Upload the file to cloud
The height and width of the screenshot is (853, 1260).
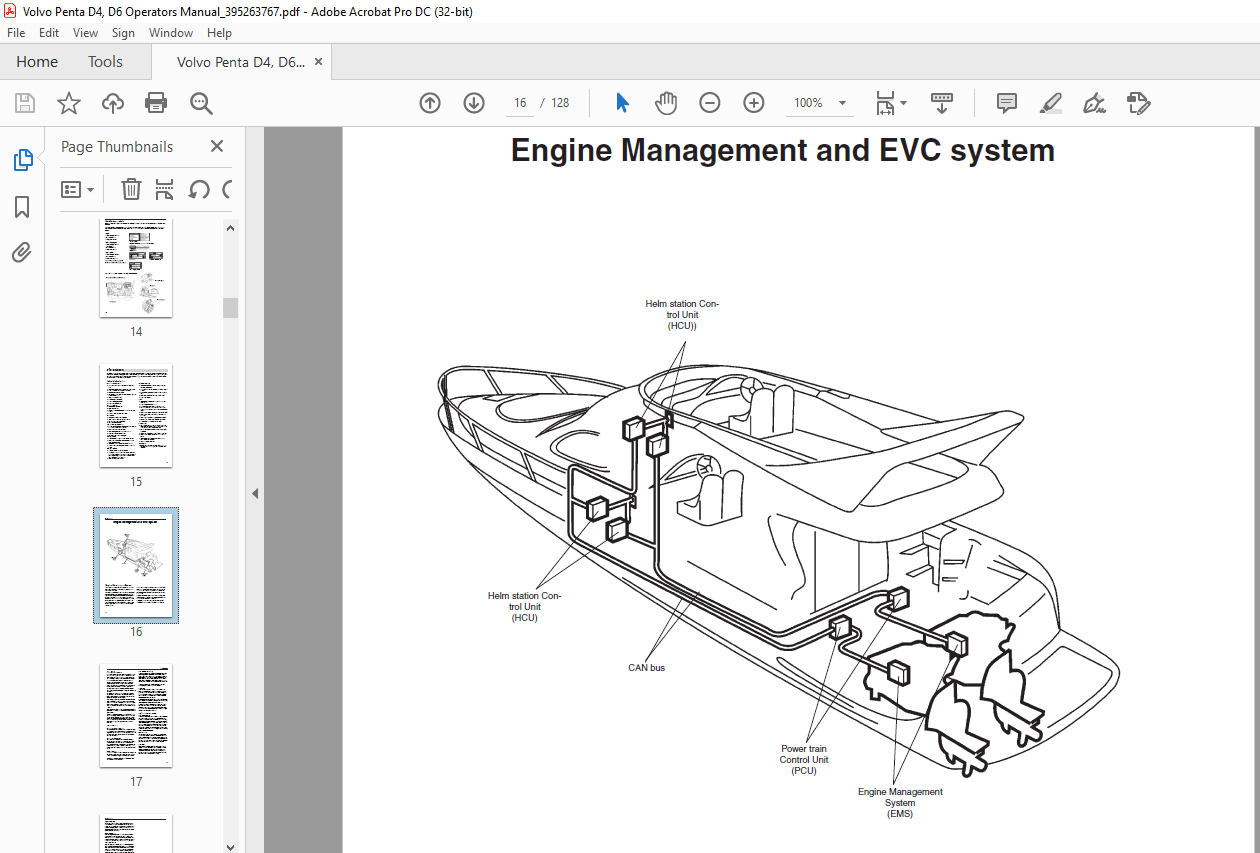[113, 103]
